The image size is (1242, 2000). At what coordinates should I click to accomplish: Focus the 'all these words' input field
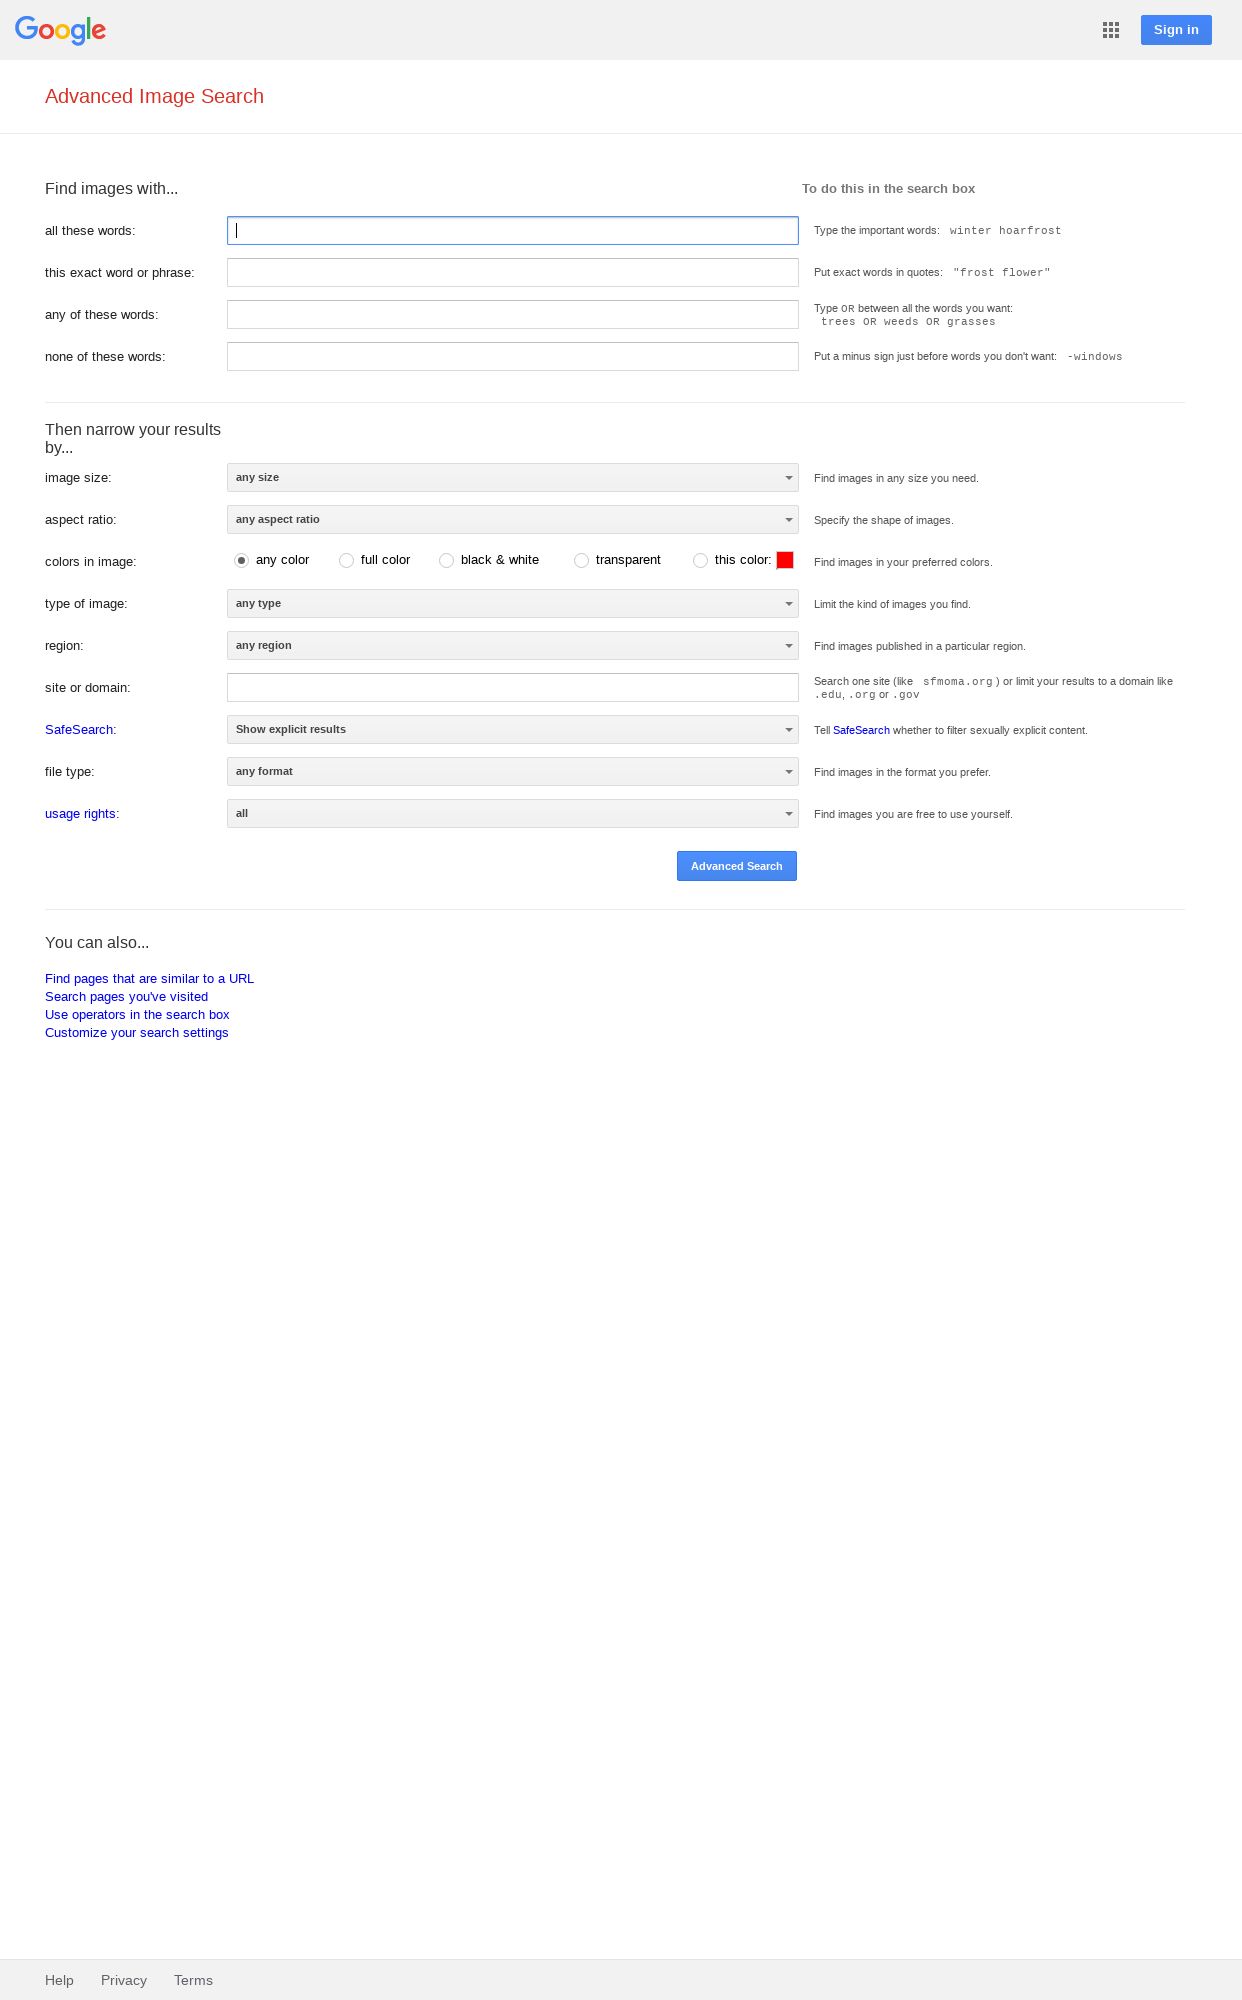(513, 231)
